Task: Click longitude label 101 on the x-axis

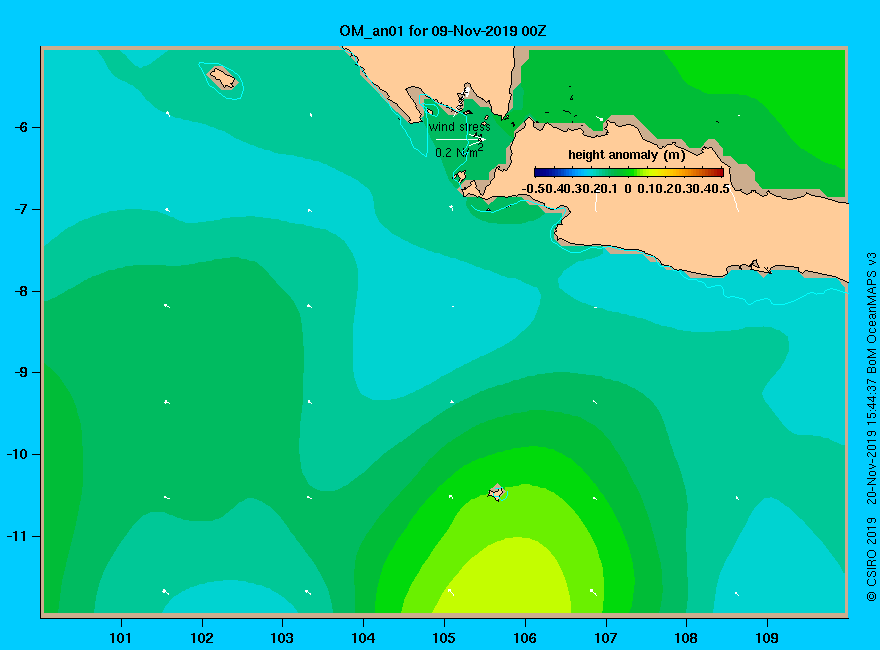Action: coord(120,638)
